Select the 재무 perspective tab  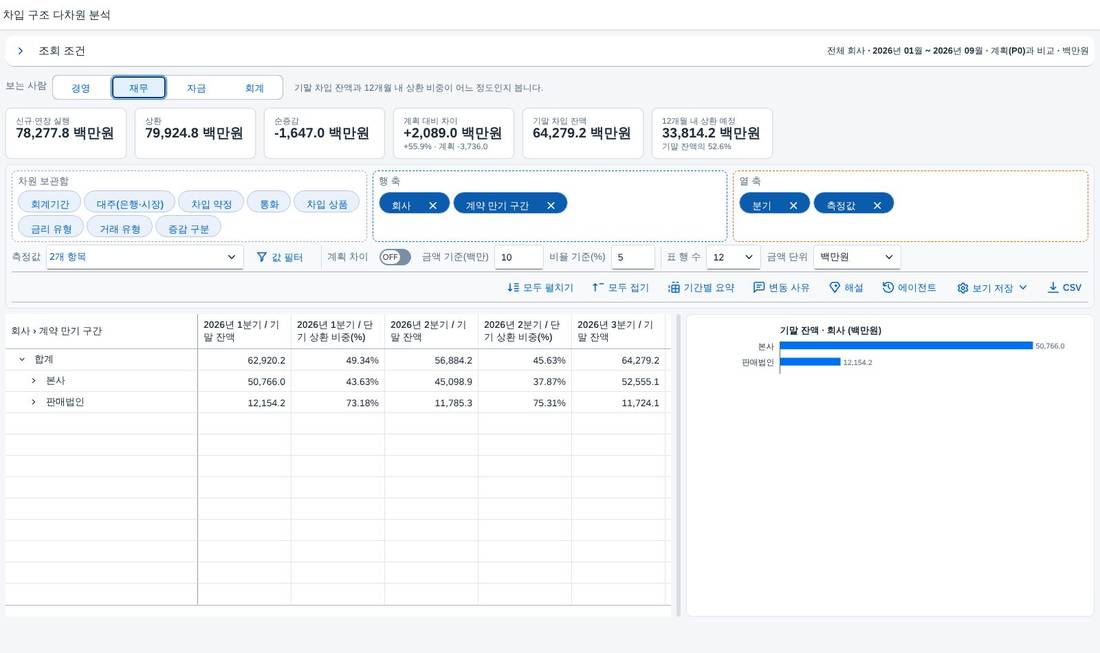click(138, 88)
